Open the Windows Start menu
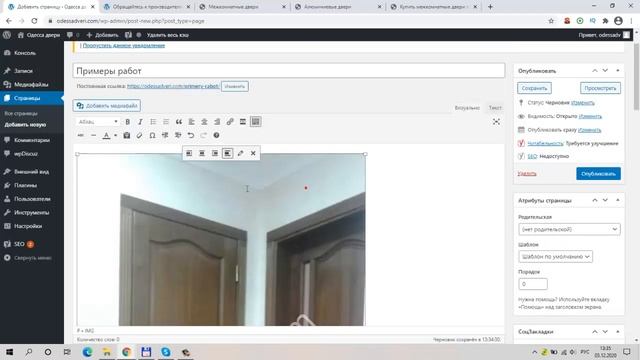 tap(9, 352)
